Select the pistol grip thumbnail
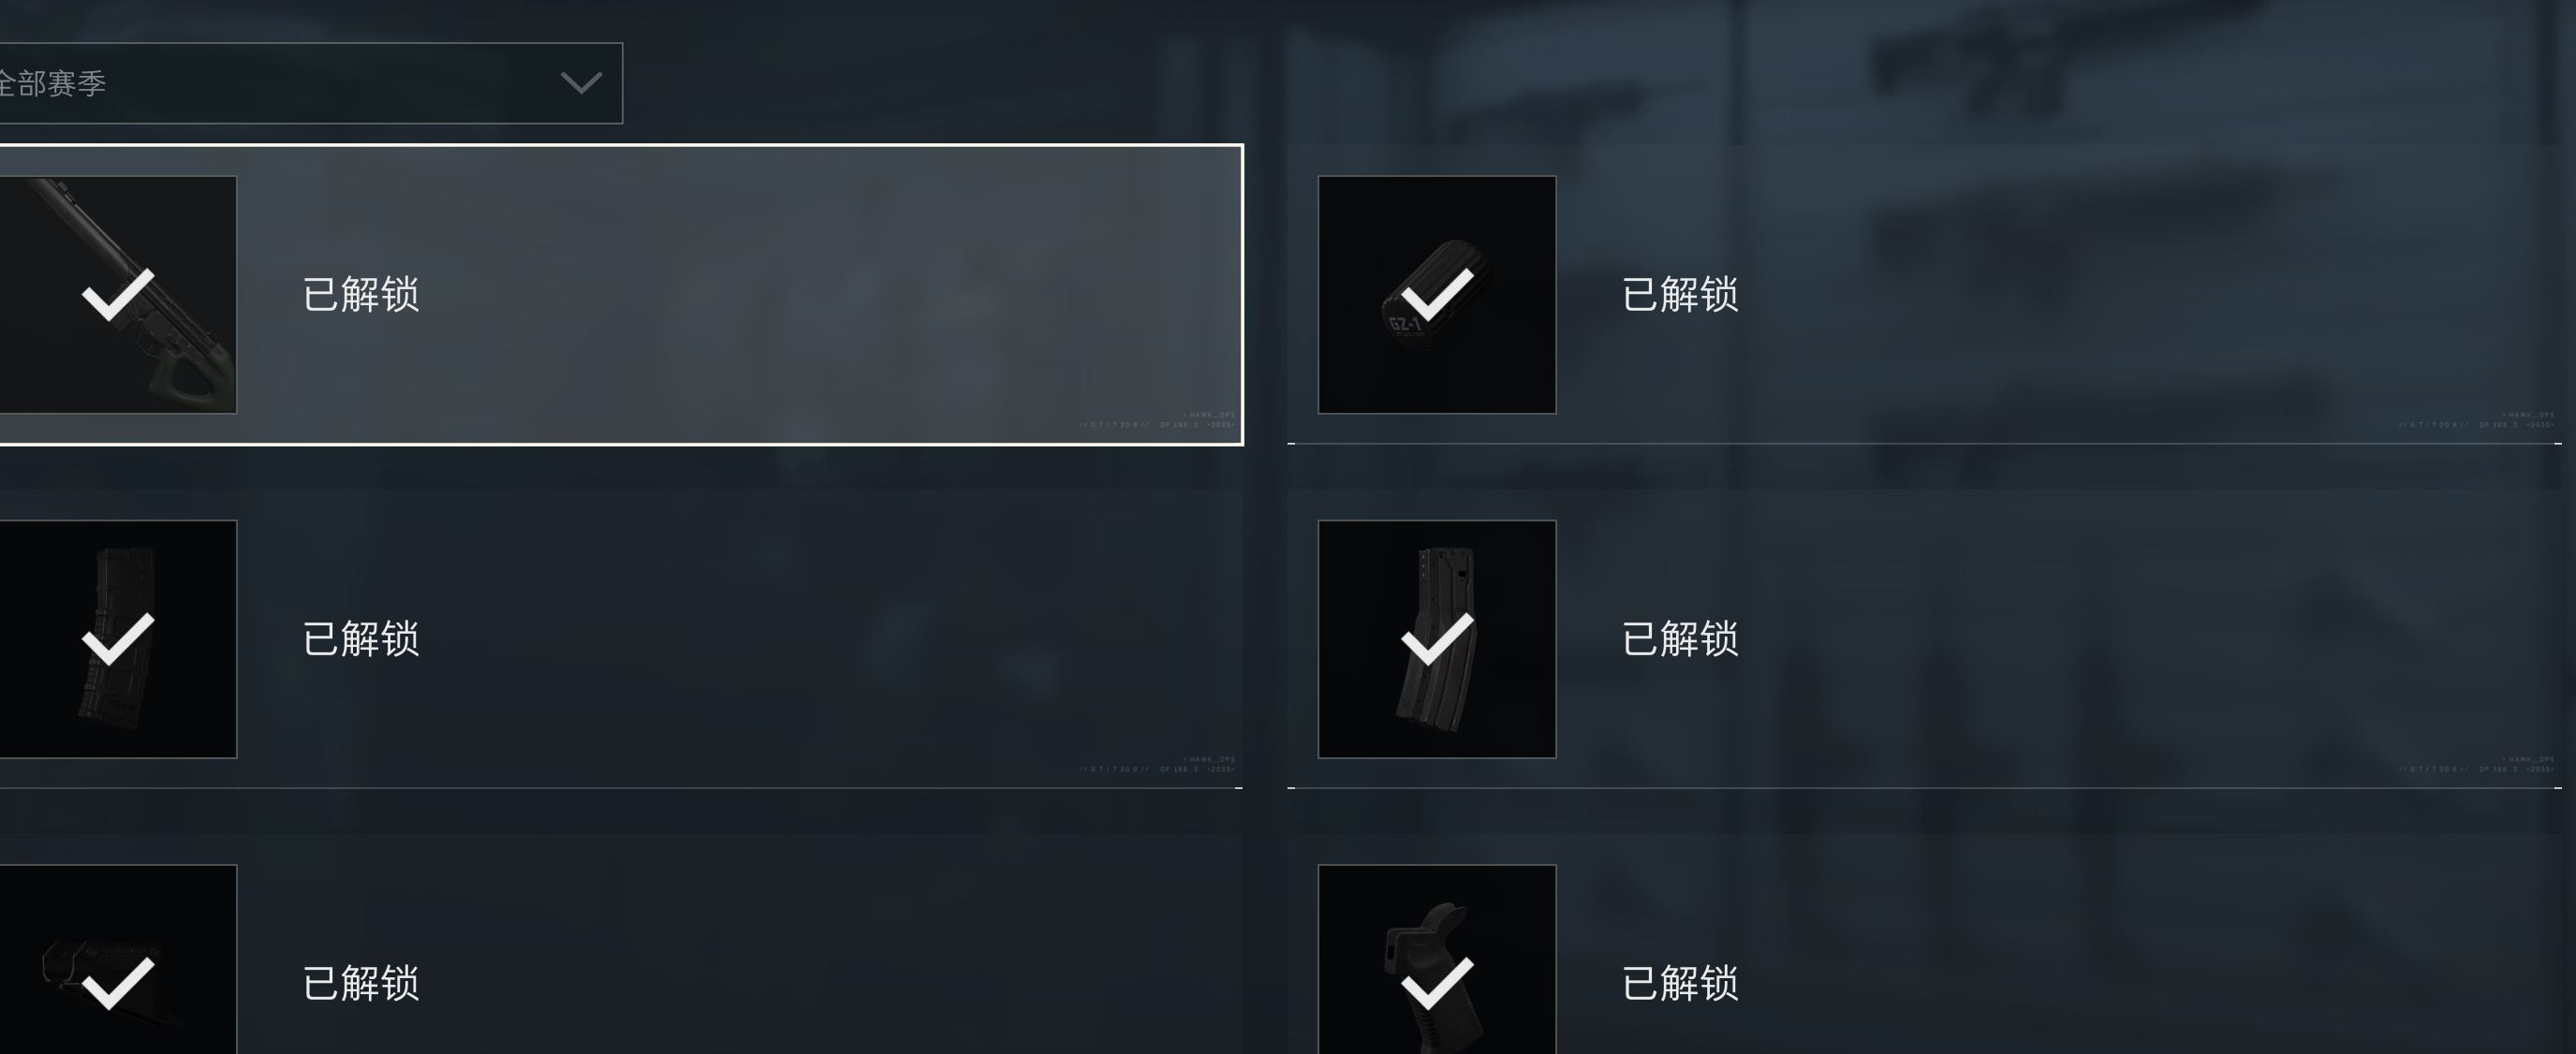 click(1437, 959)
